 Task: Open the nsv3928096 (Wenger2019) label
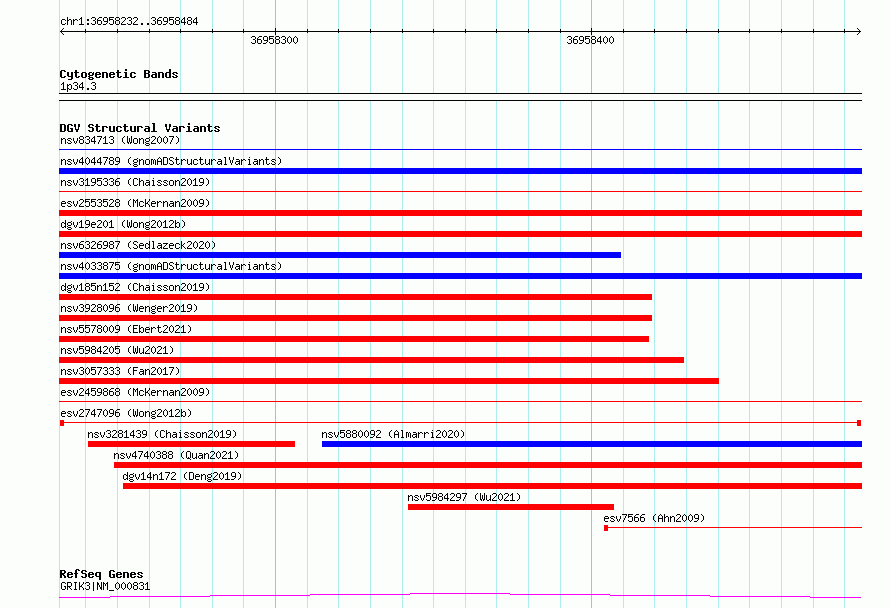[129, 308]
